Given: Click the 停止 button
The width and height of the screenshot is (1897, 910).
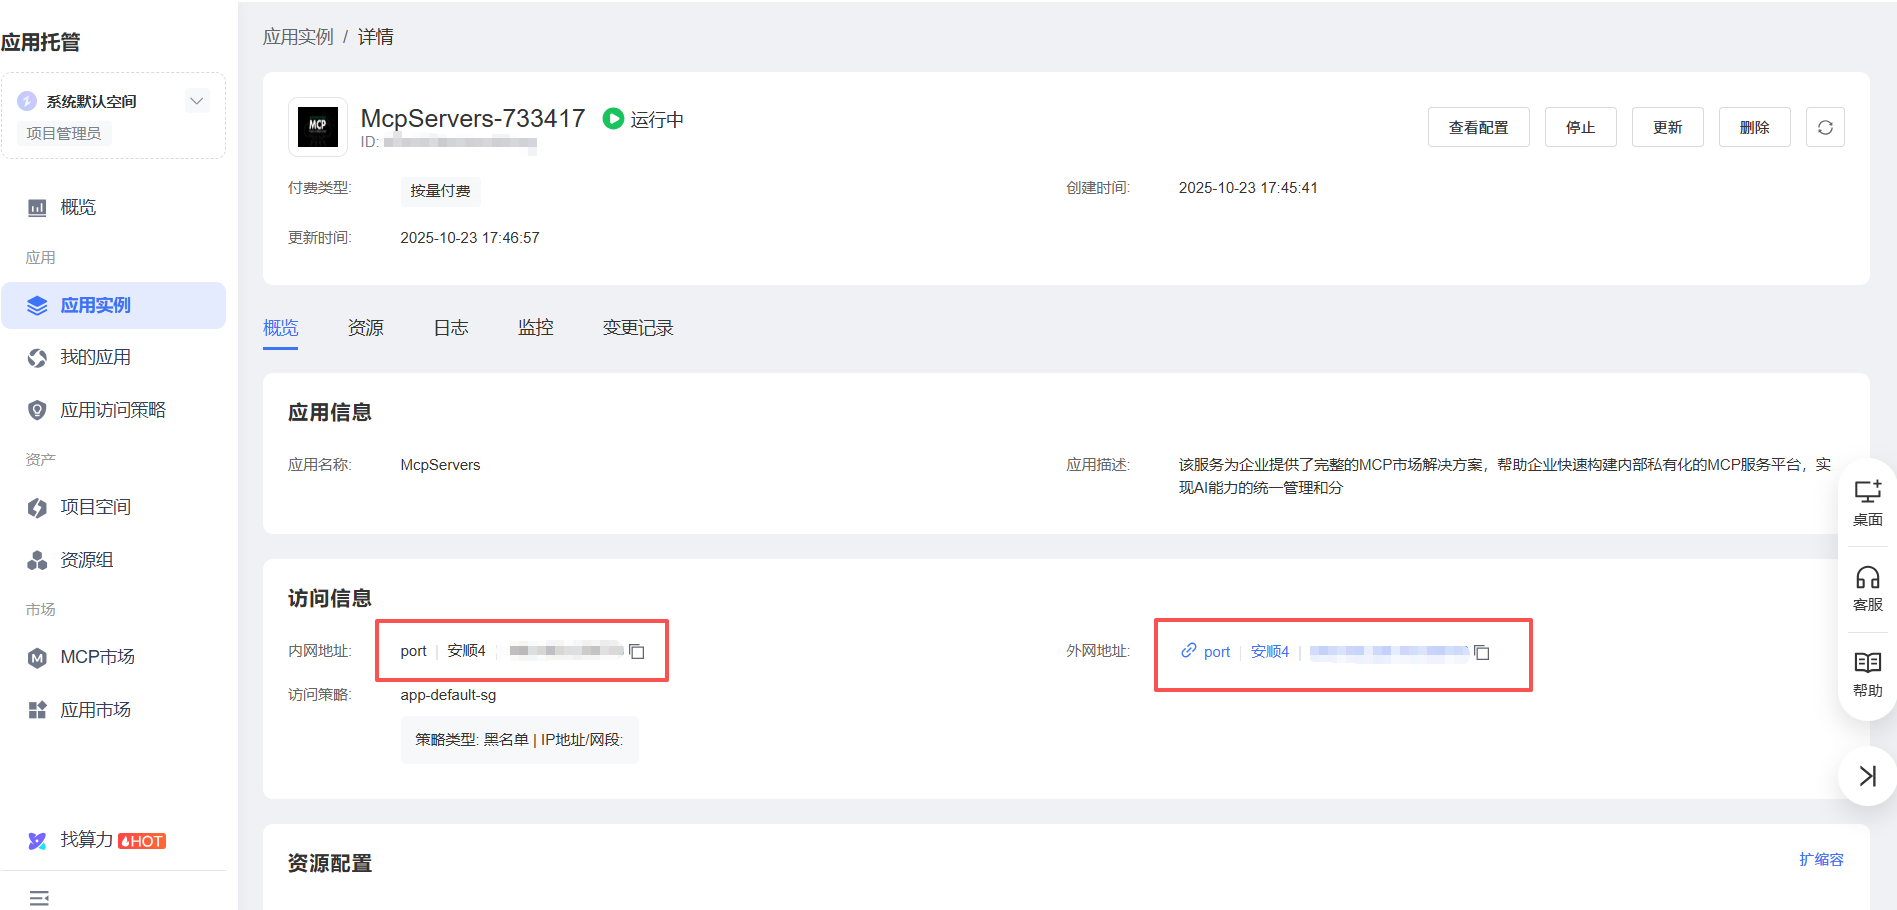Looking at the screenshot, I should [1580, 127].
